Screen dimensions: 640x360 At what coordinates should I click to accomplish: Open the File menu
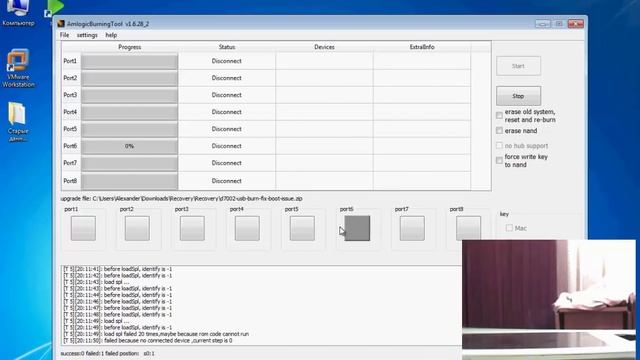pos(64,35)
